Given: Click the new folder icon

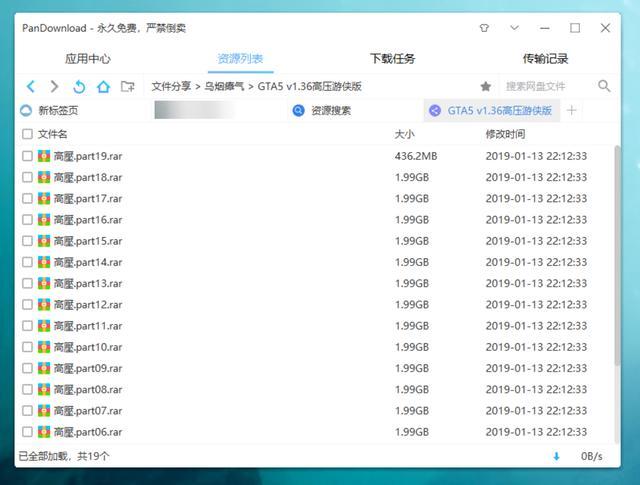Looking at the screenshot, I should 128,87.
